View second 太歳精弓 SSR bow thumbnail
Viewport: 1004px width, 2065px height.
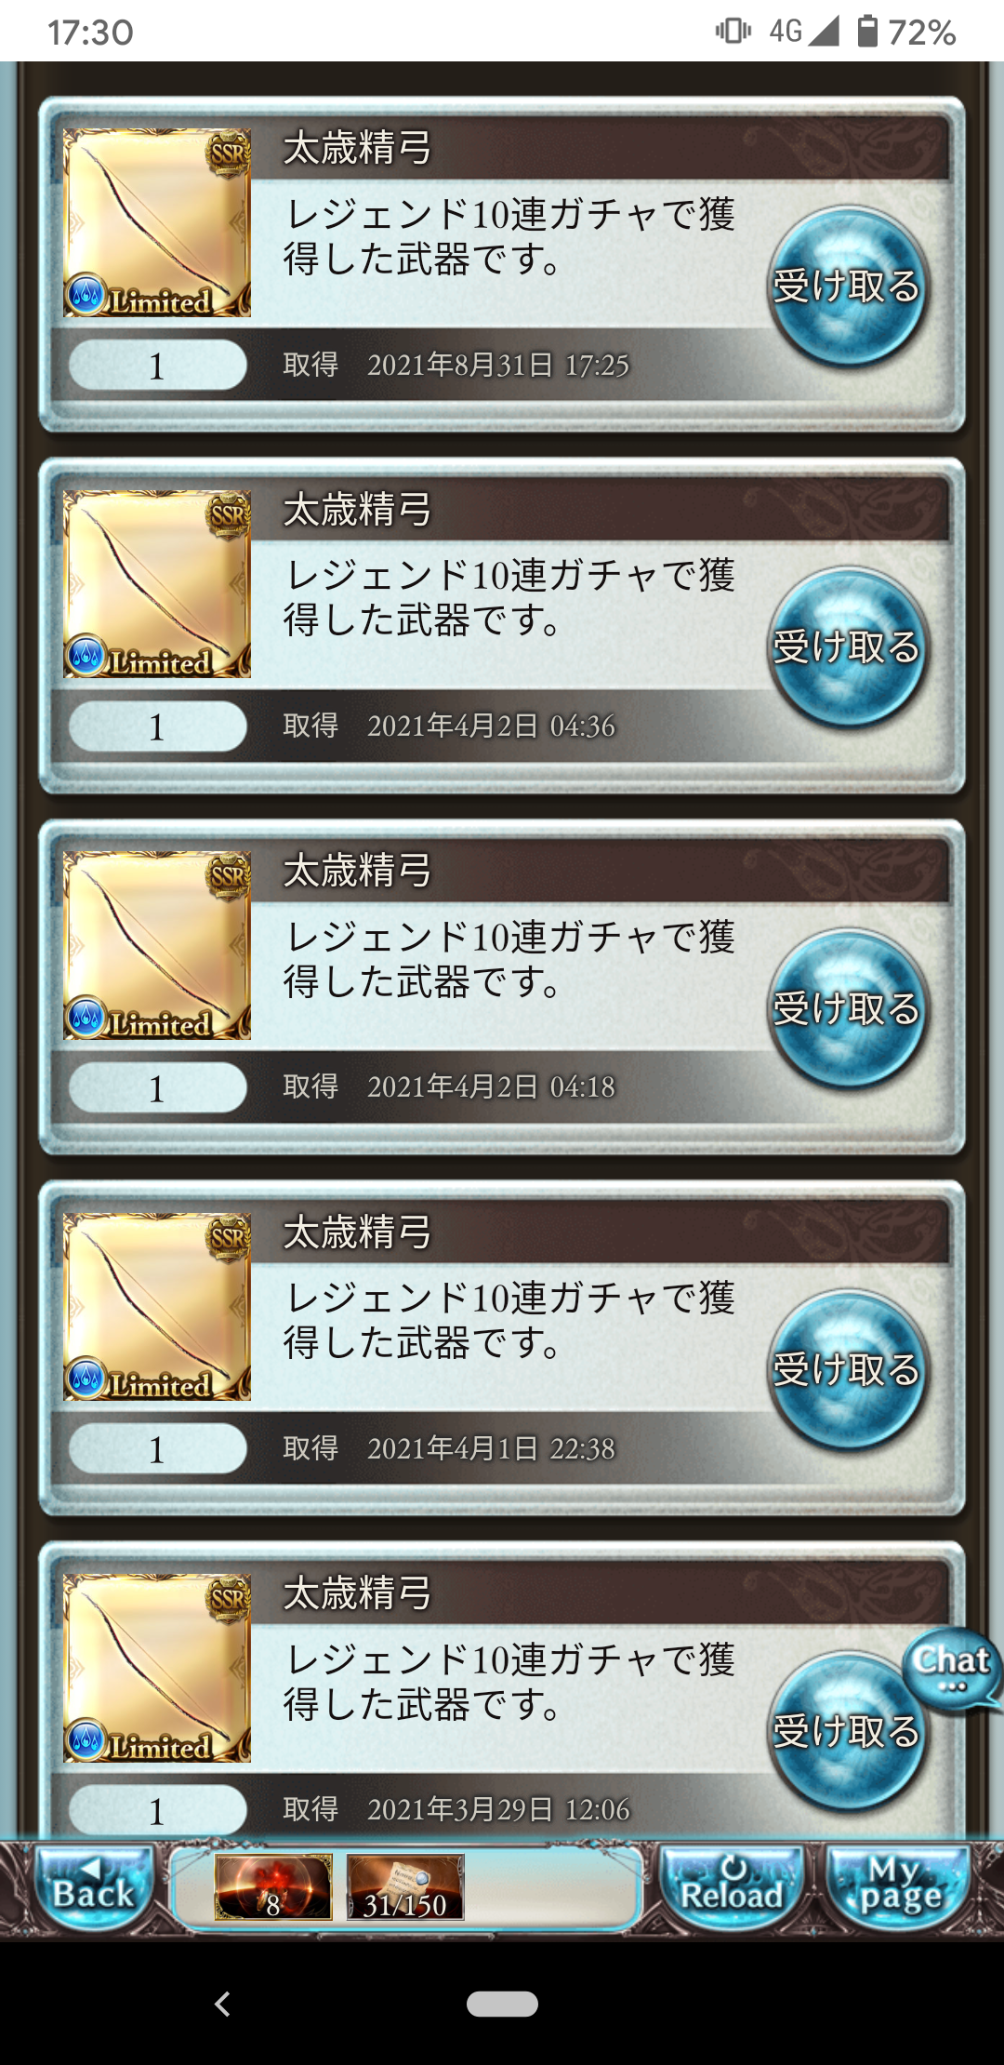(157, 584)
